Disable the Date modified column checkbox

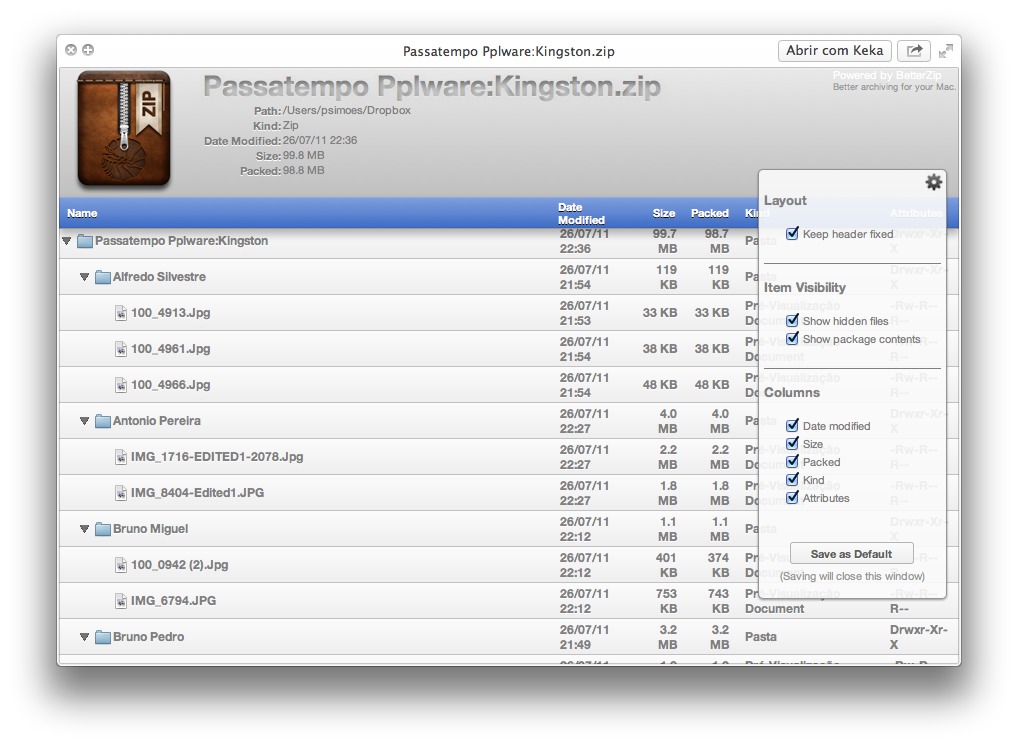pyautogui.click(x=792, y=426)
